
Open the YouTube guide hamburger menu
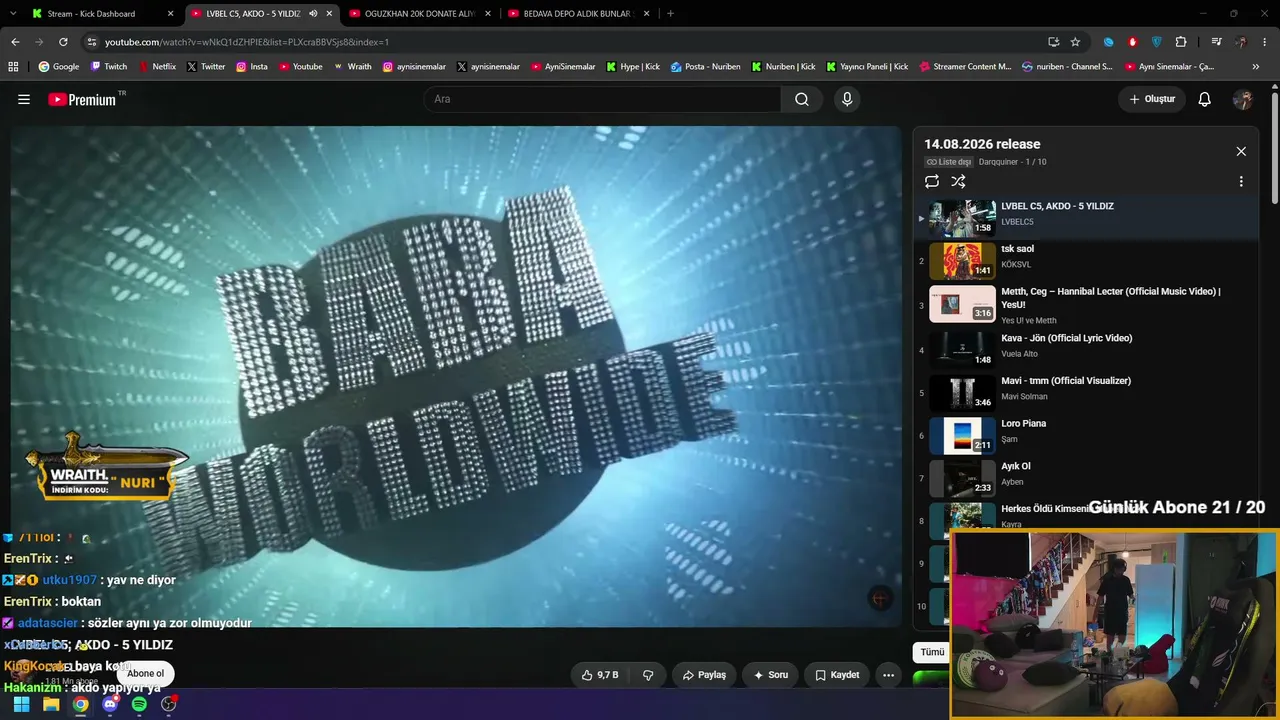24,99
